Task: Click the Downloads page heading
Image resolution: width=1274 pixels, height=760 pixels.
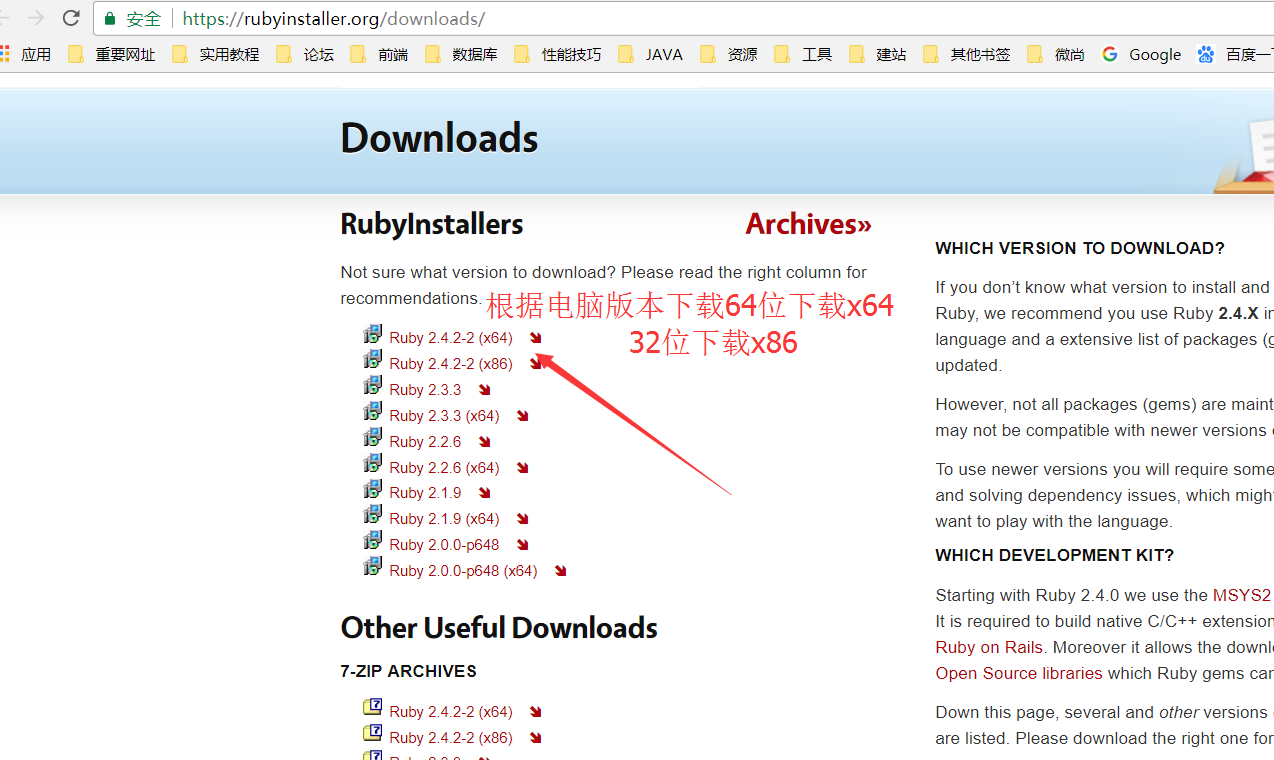Action: tap(439, 138)
